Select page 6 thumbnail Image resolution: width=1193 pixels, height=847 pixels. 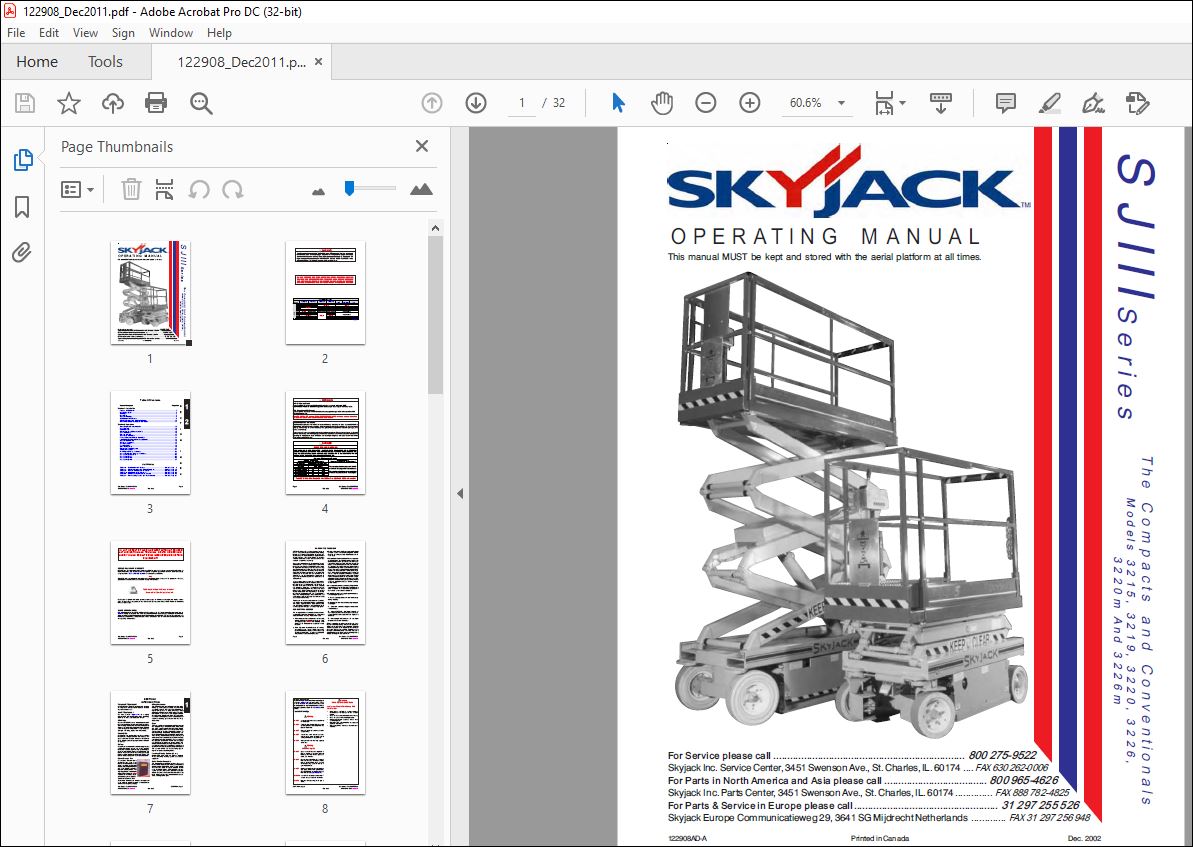pyautogui.click(x=326, y=593)
